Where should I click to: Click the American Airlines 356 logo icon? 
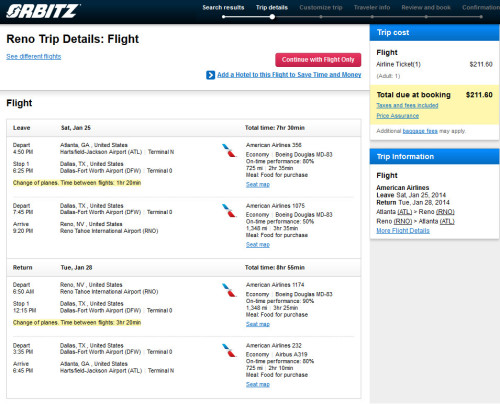(229, 150)
